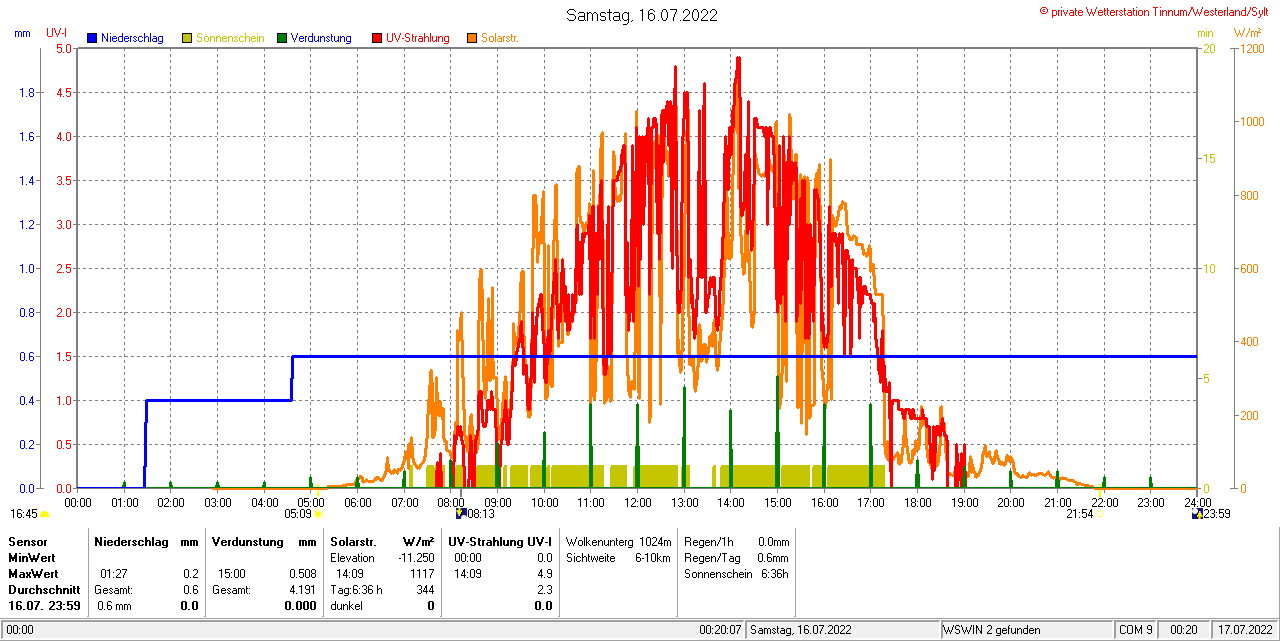Click the moon icon beside 23:59
Screen dimensions: 1280x641
(1197, 514)
